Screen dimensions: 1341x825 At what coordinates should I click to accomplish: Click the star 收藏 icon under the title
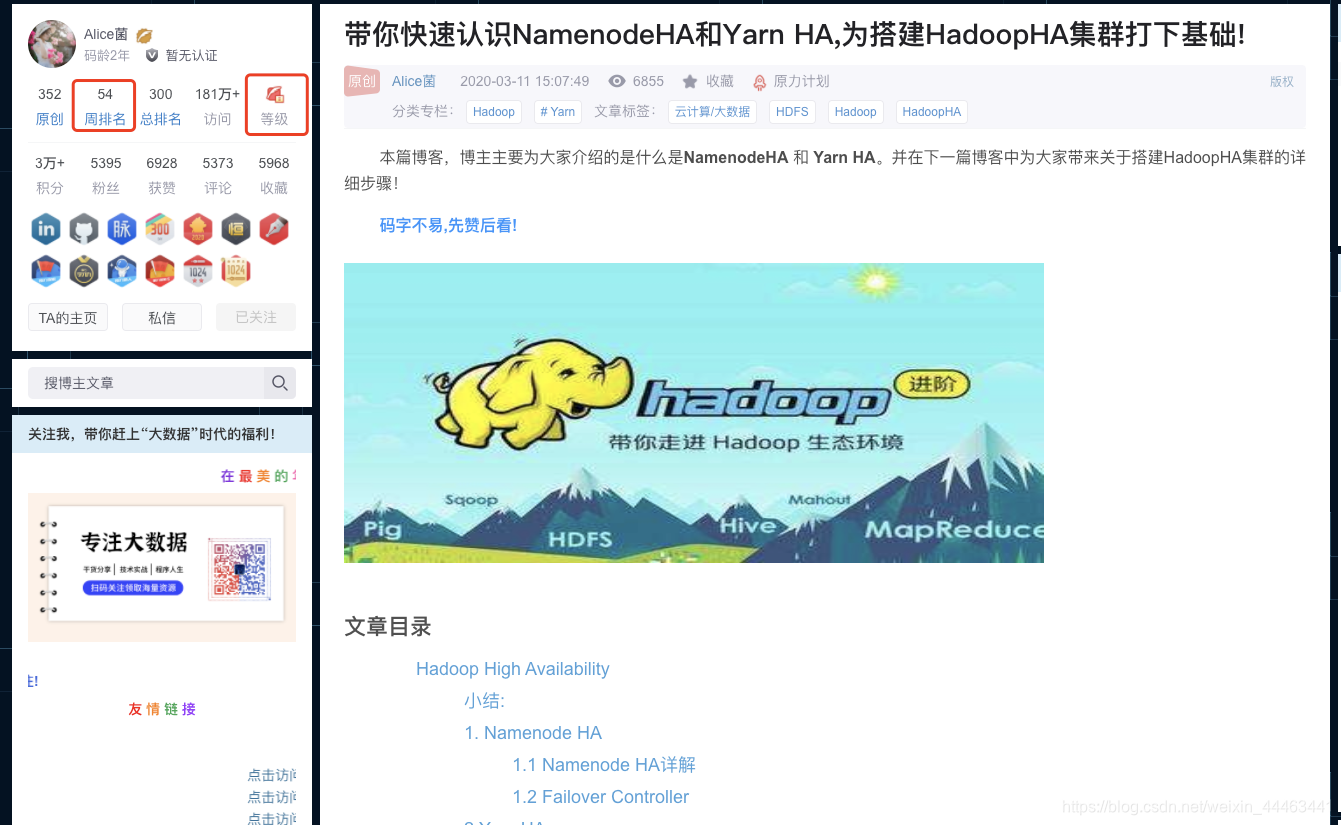pos(690,81)
